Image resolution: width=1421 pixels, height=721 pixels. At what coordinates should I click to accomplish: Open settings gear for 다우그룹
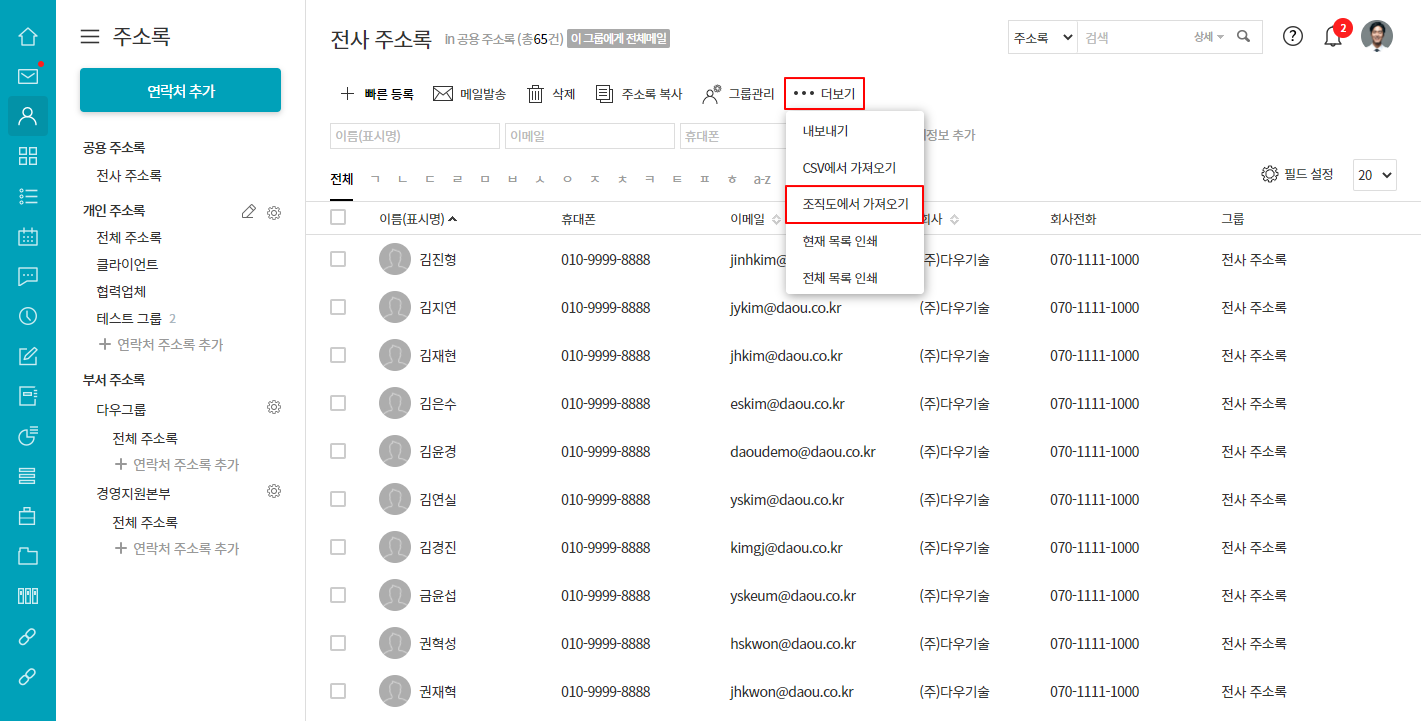point(273,407)
